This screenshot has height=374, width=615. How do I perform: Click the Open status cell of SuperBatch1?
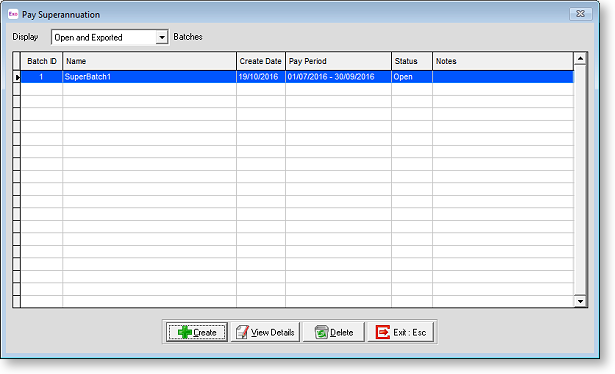coord(412,77)
